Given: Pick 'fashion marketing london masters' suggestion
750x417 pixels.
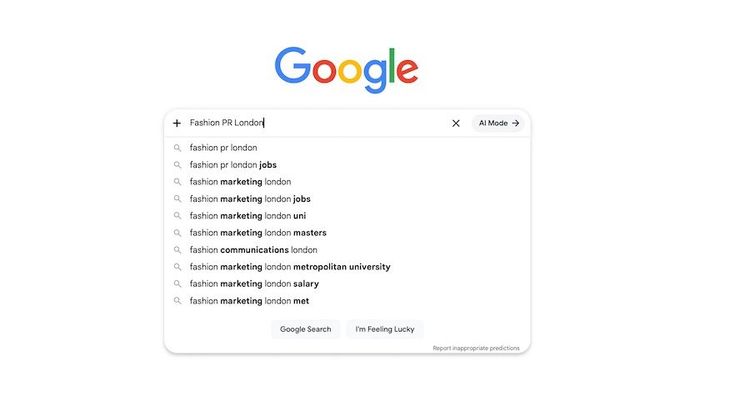Looking at the screenshot, I should pos(347,233).
